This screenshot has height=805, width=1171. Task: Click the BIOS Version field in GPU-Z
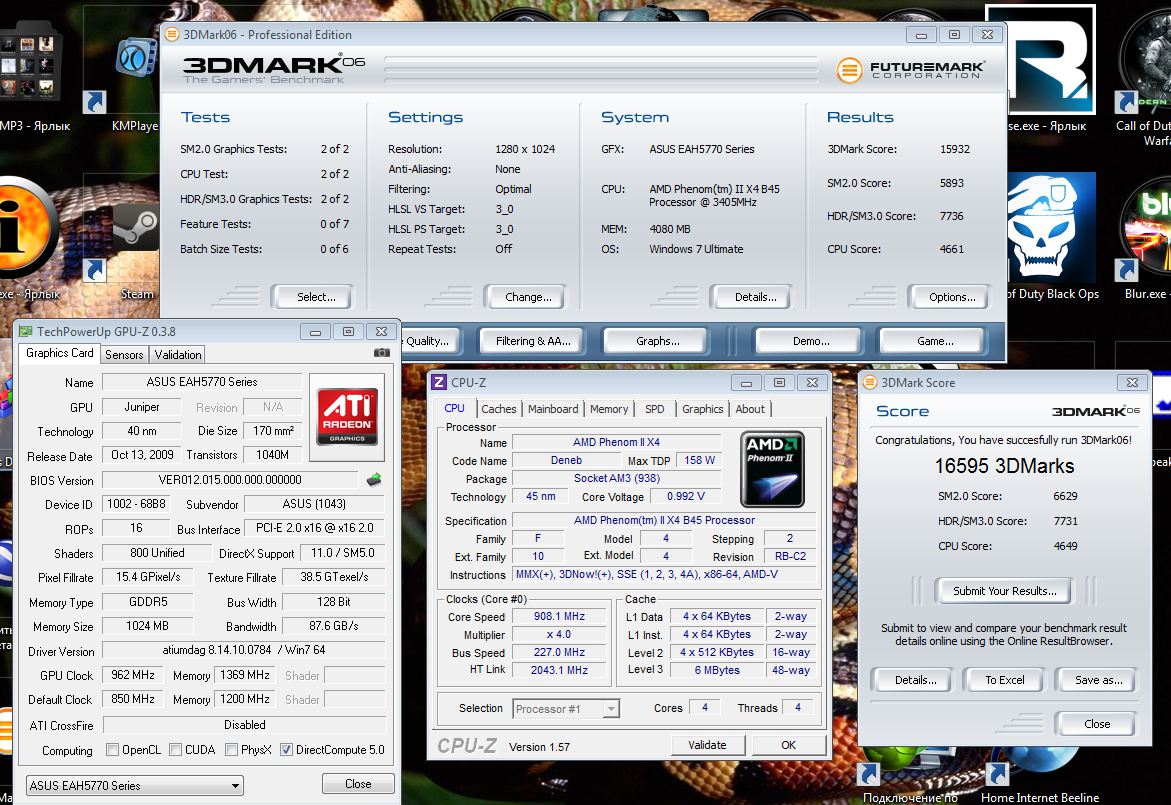click(x=230, y=480)
